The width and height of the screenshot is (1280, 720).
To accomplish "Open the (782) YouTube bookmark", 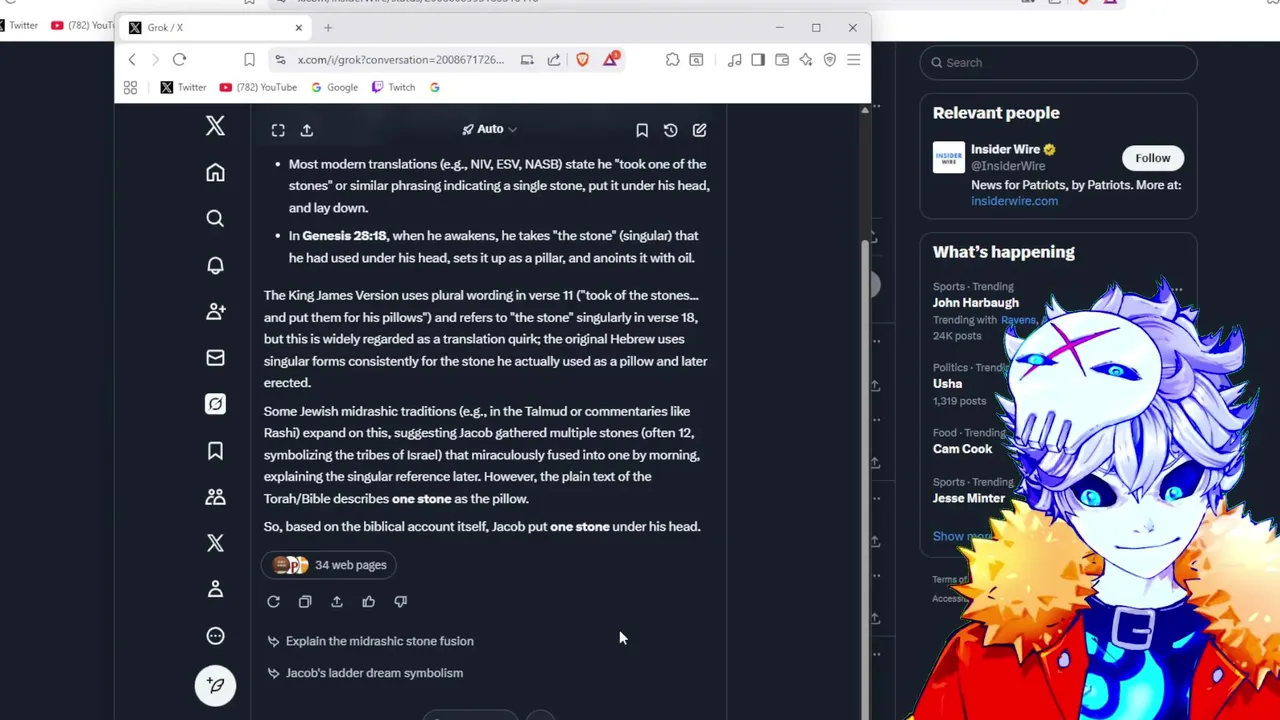I will 258,87.
